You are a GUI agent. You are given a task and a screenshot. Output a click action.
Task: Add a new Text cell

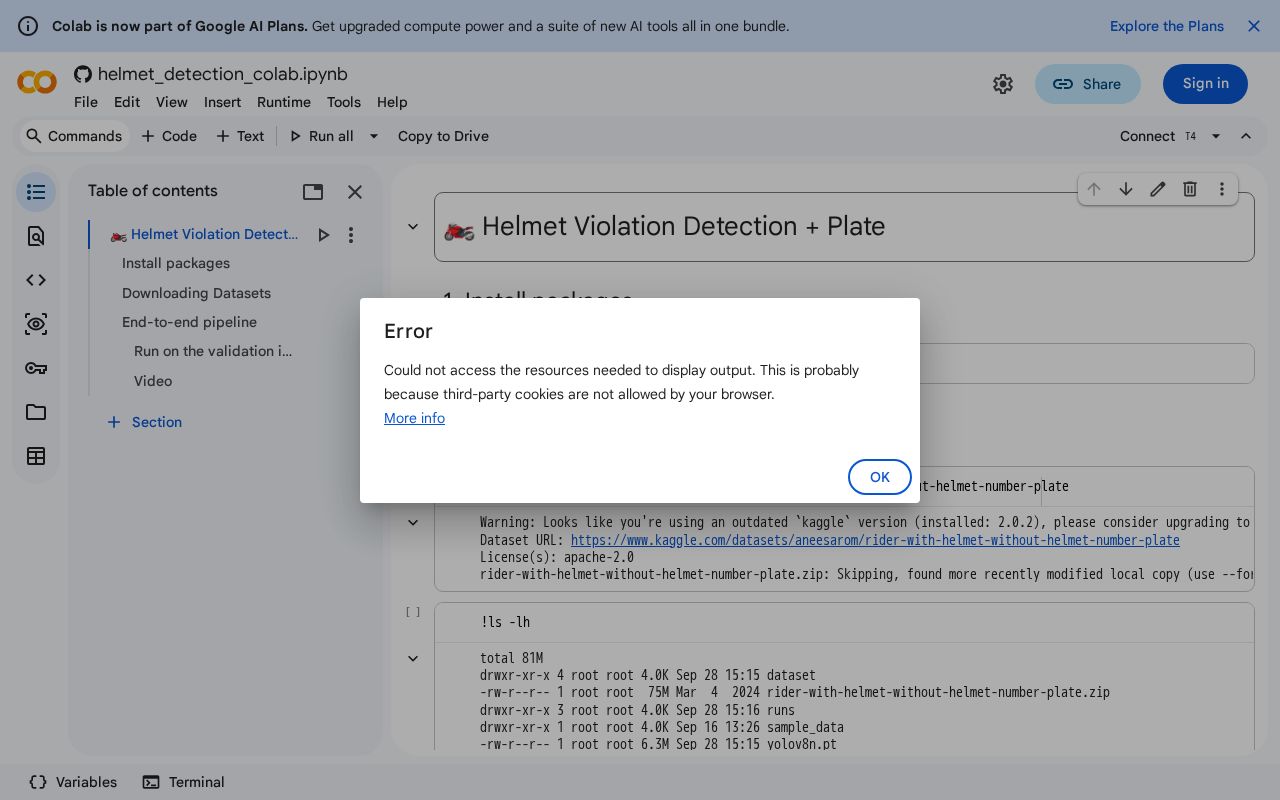[x=240, y=136]
